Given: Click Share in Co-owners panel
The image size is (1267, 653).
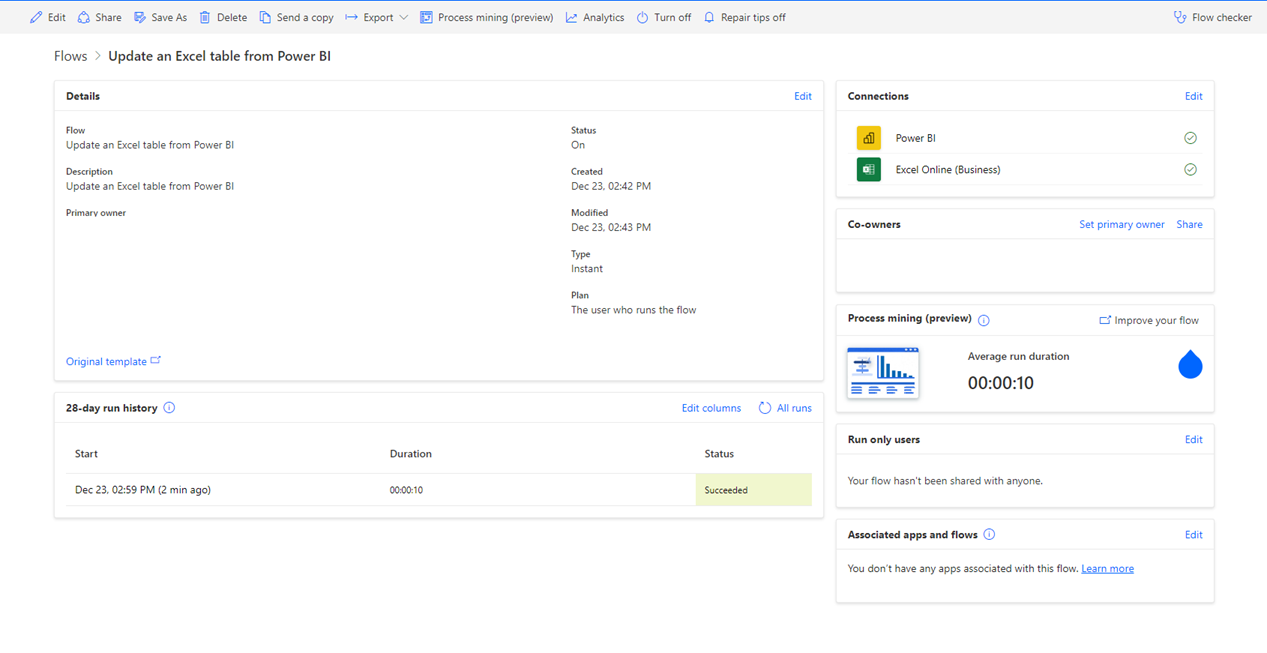Looking at the screenshot, I should 1189,224.
